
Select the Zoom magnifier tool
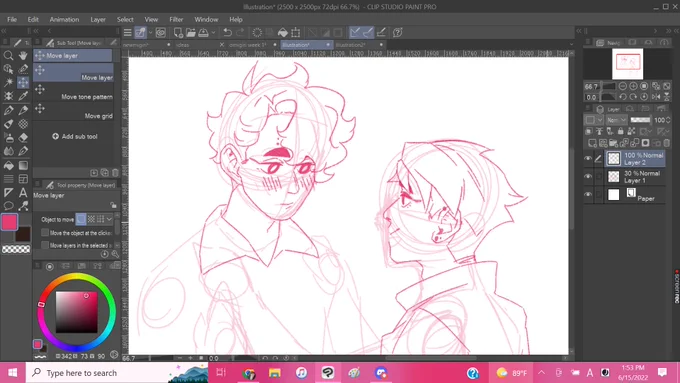[8, 56]
